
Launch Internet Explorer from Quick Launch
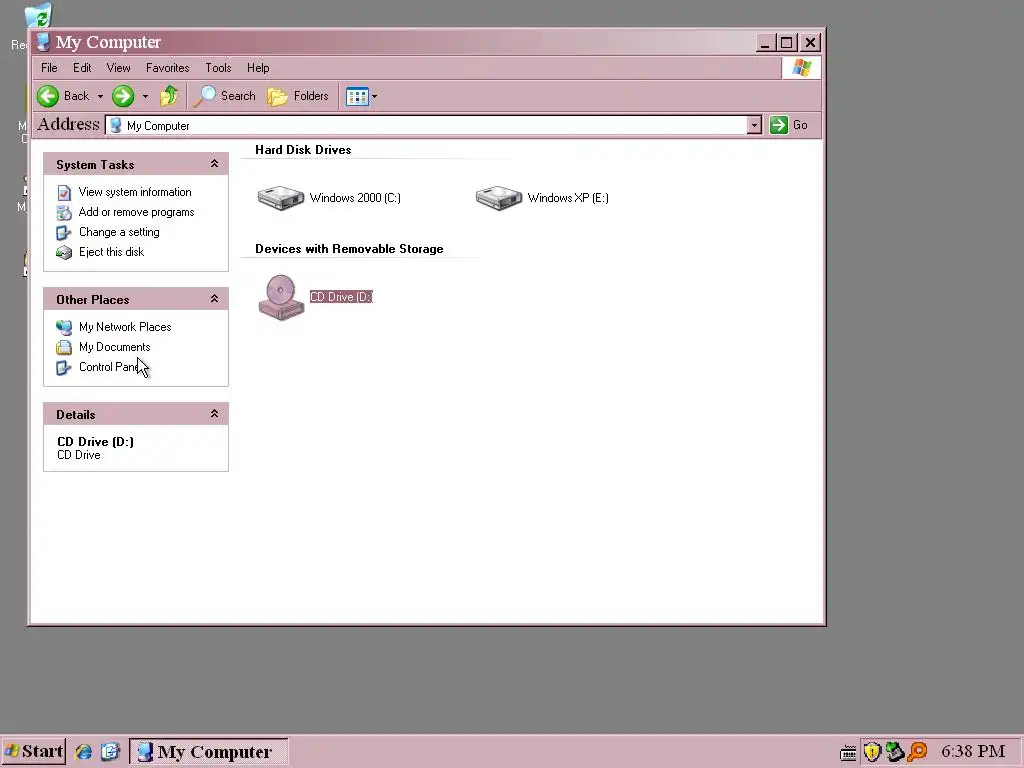[83, 752]
